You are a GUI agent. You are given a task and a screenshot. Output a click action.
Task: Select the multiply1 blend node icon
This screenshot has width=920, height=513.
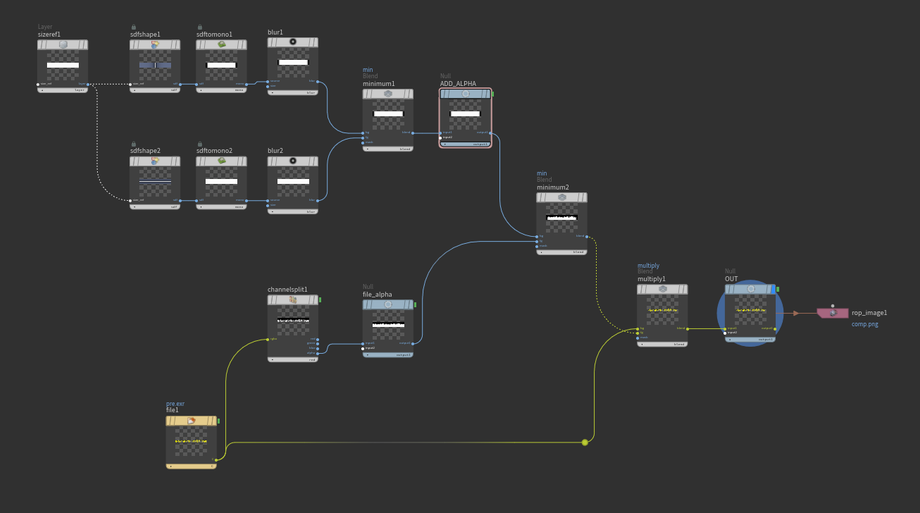662,290
